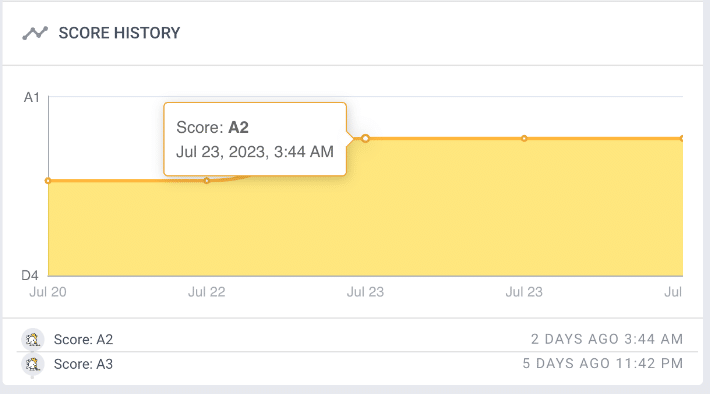
Task: Click the Jul 22 x-axis label
Action: (x=206, y=292)
